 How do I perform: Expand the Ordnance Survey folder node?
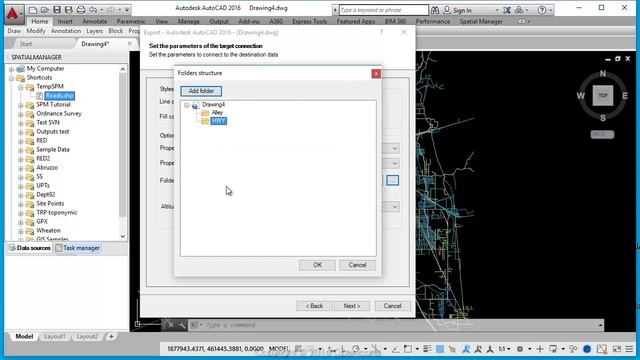point(20,114)
